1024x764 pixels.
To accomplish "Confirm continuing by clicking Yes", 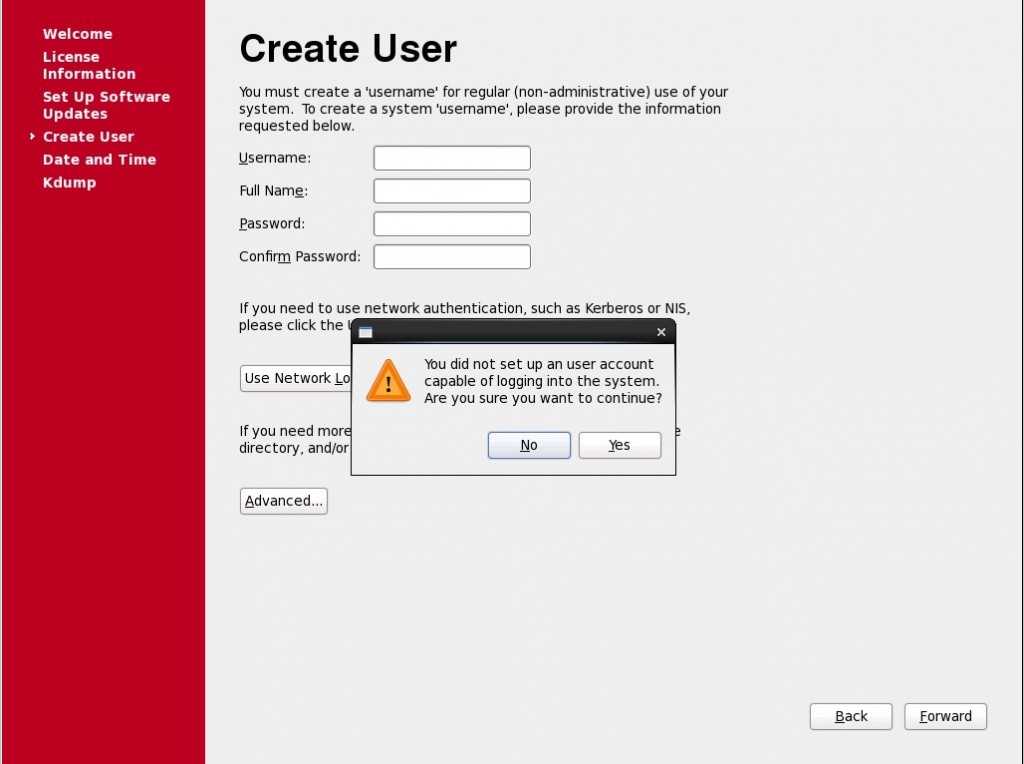I will coord(619,445).
